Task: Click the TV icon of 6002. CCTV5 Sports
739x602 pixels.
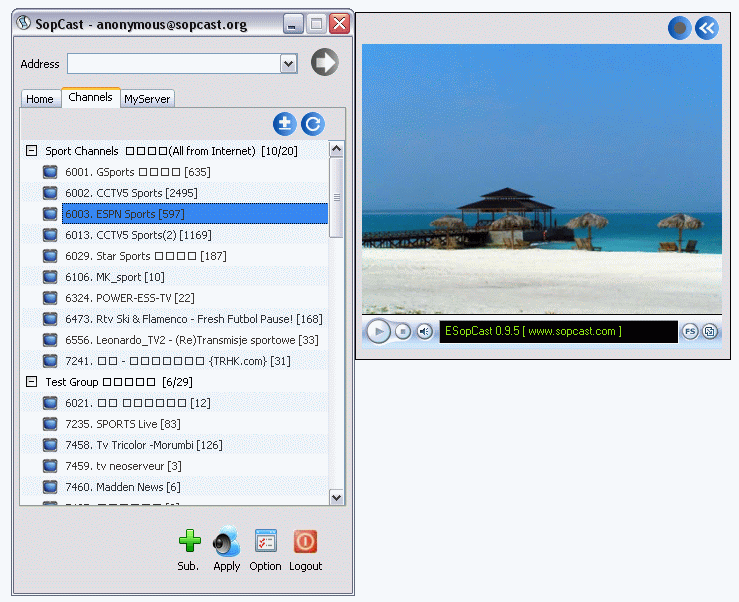Action: click(50, 193)
